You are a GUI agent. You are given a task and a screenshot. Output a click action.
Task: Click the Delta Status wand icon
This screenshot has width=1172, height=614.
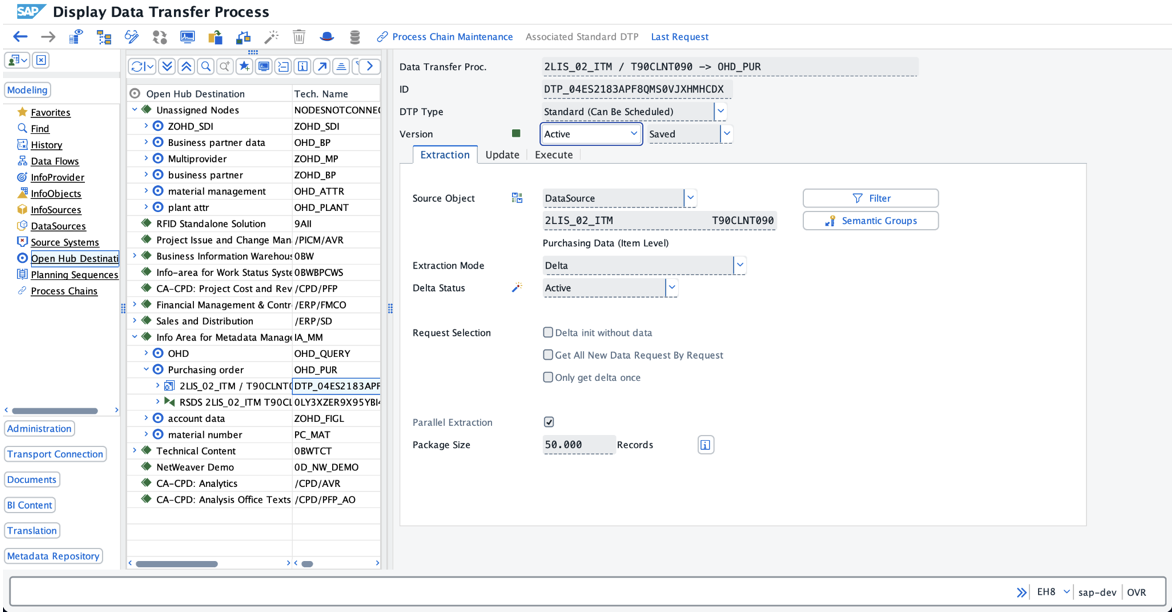(x=516, y=288)
